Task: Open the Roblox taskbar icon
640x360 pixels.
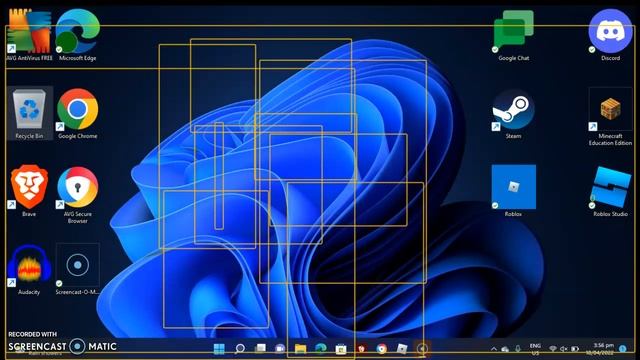Action: click(x=402, y=349)
